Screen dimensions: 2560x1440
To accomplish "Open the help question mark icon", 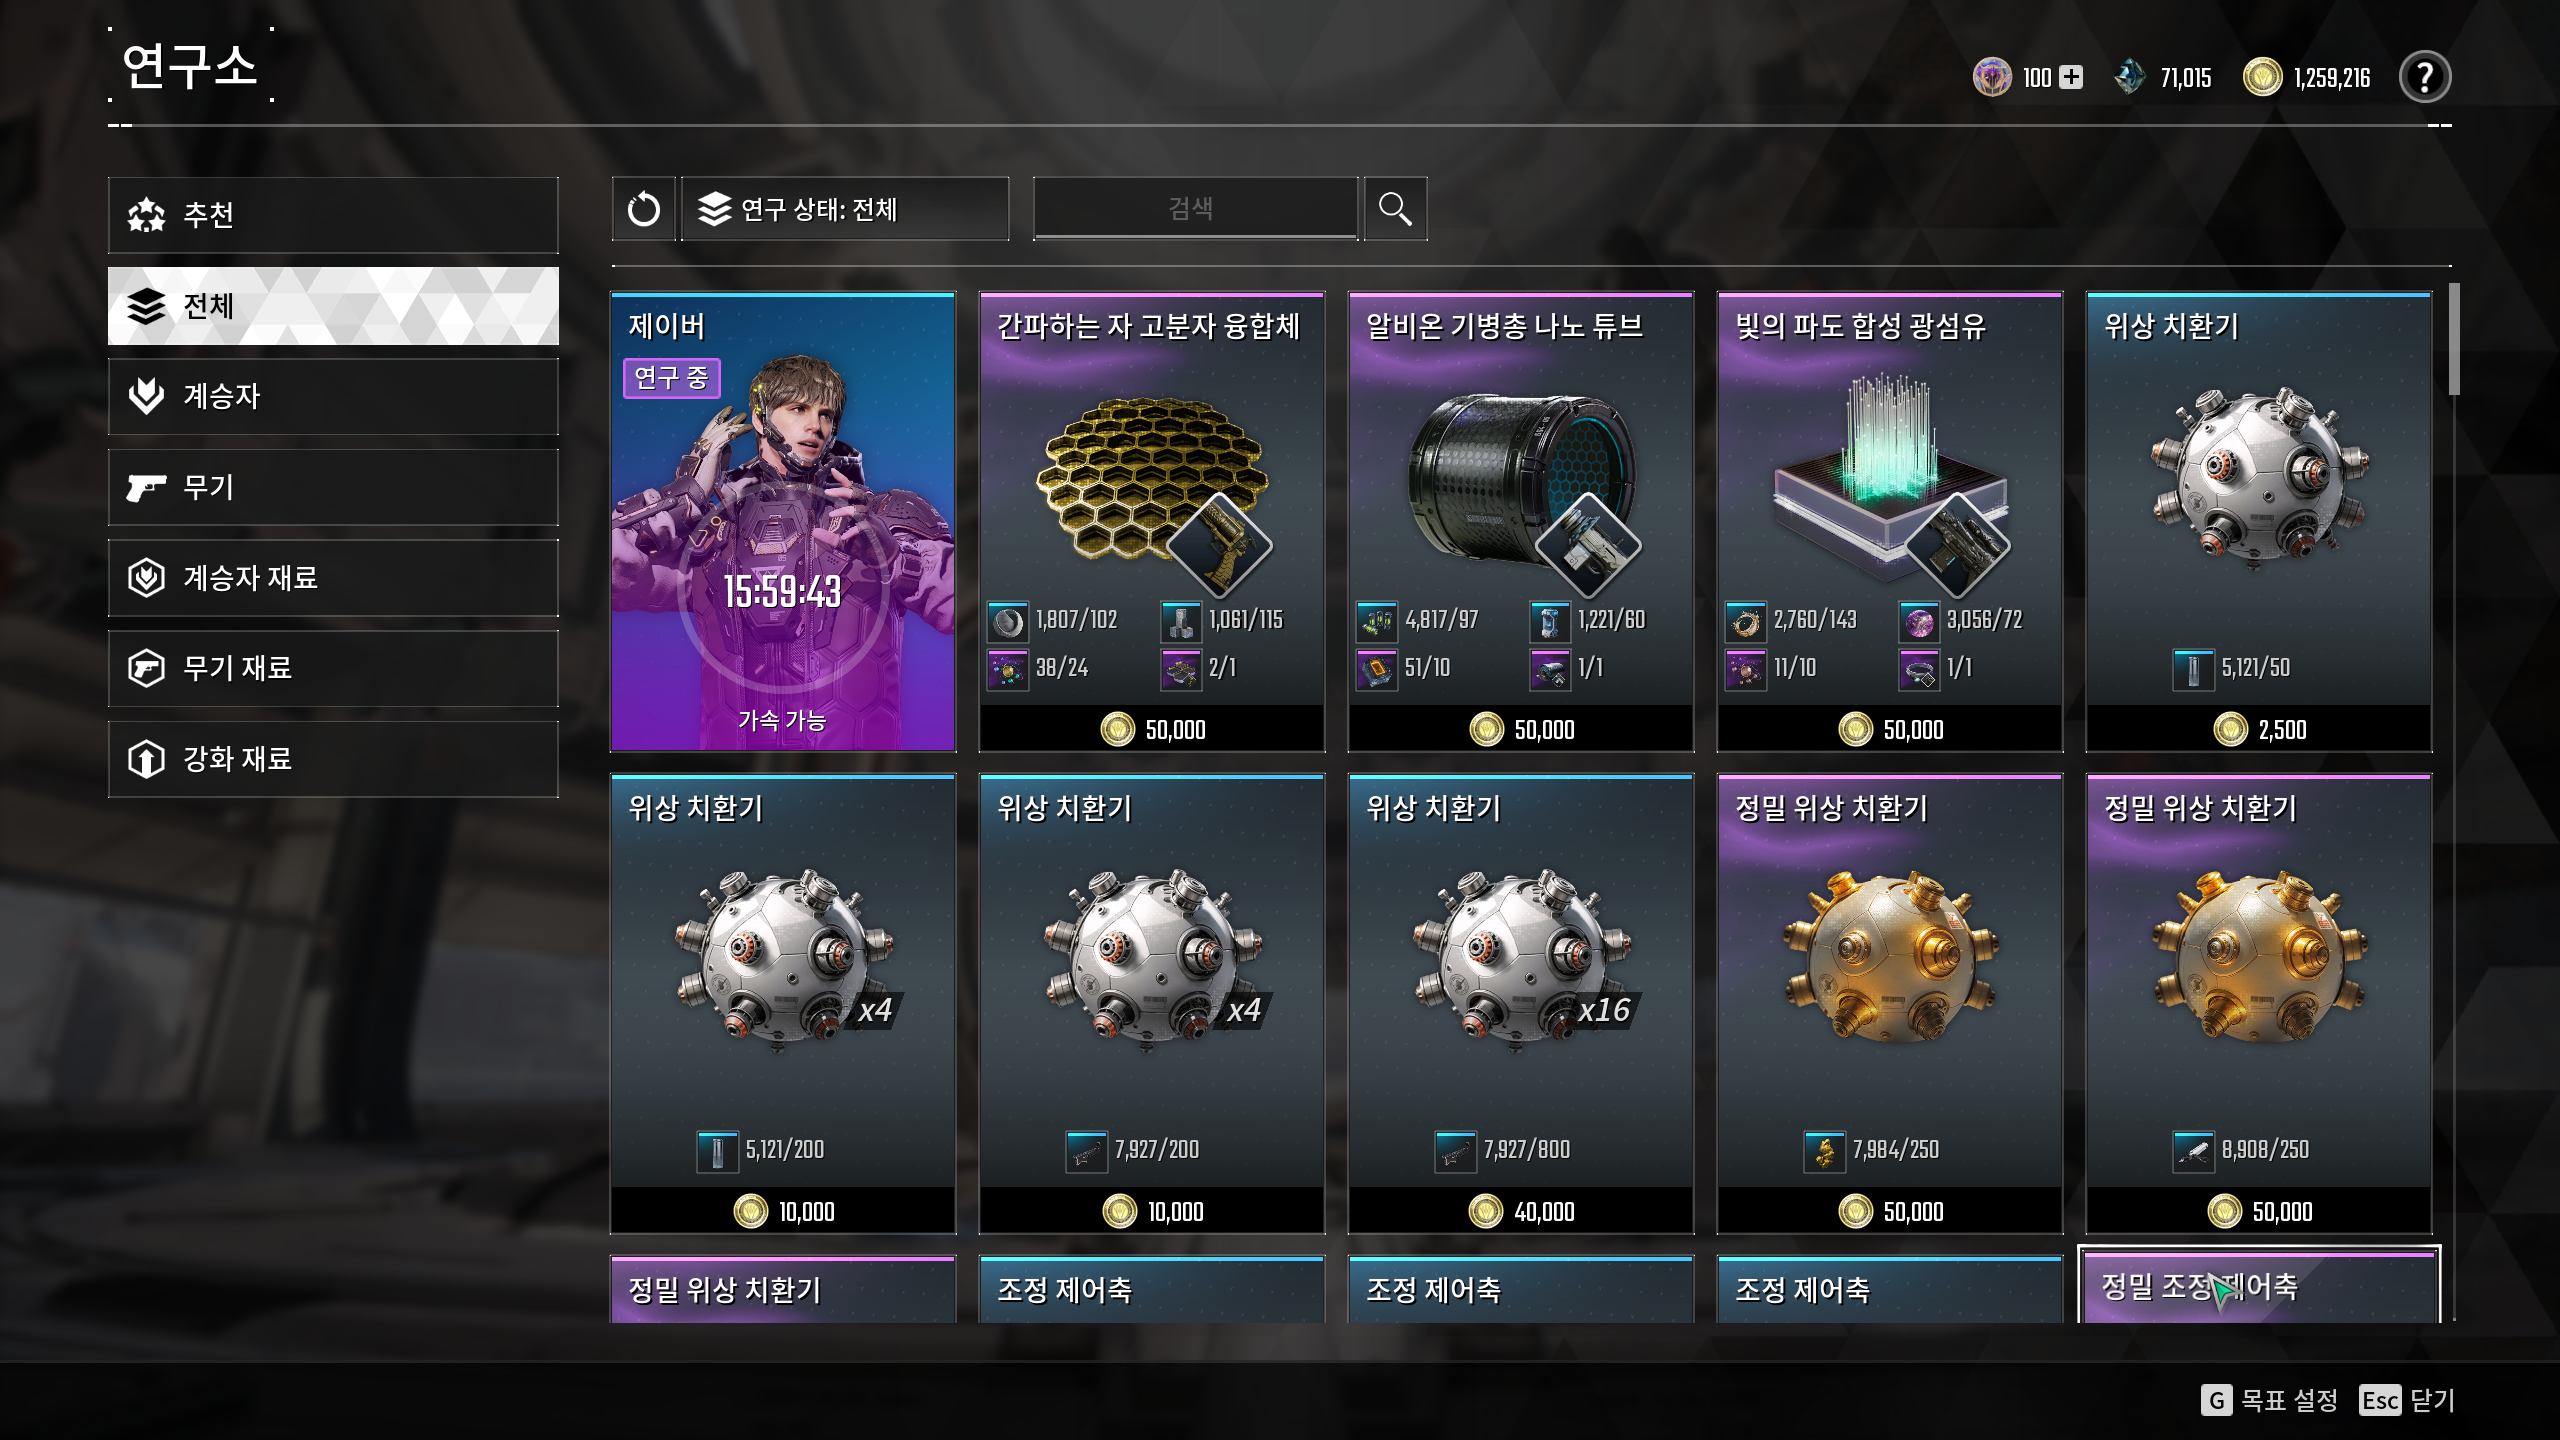I will point(2424,77).
